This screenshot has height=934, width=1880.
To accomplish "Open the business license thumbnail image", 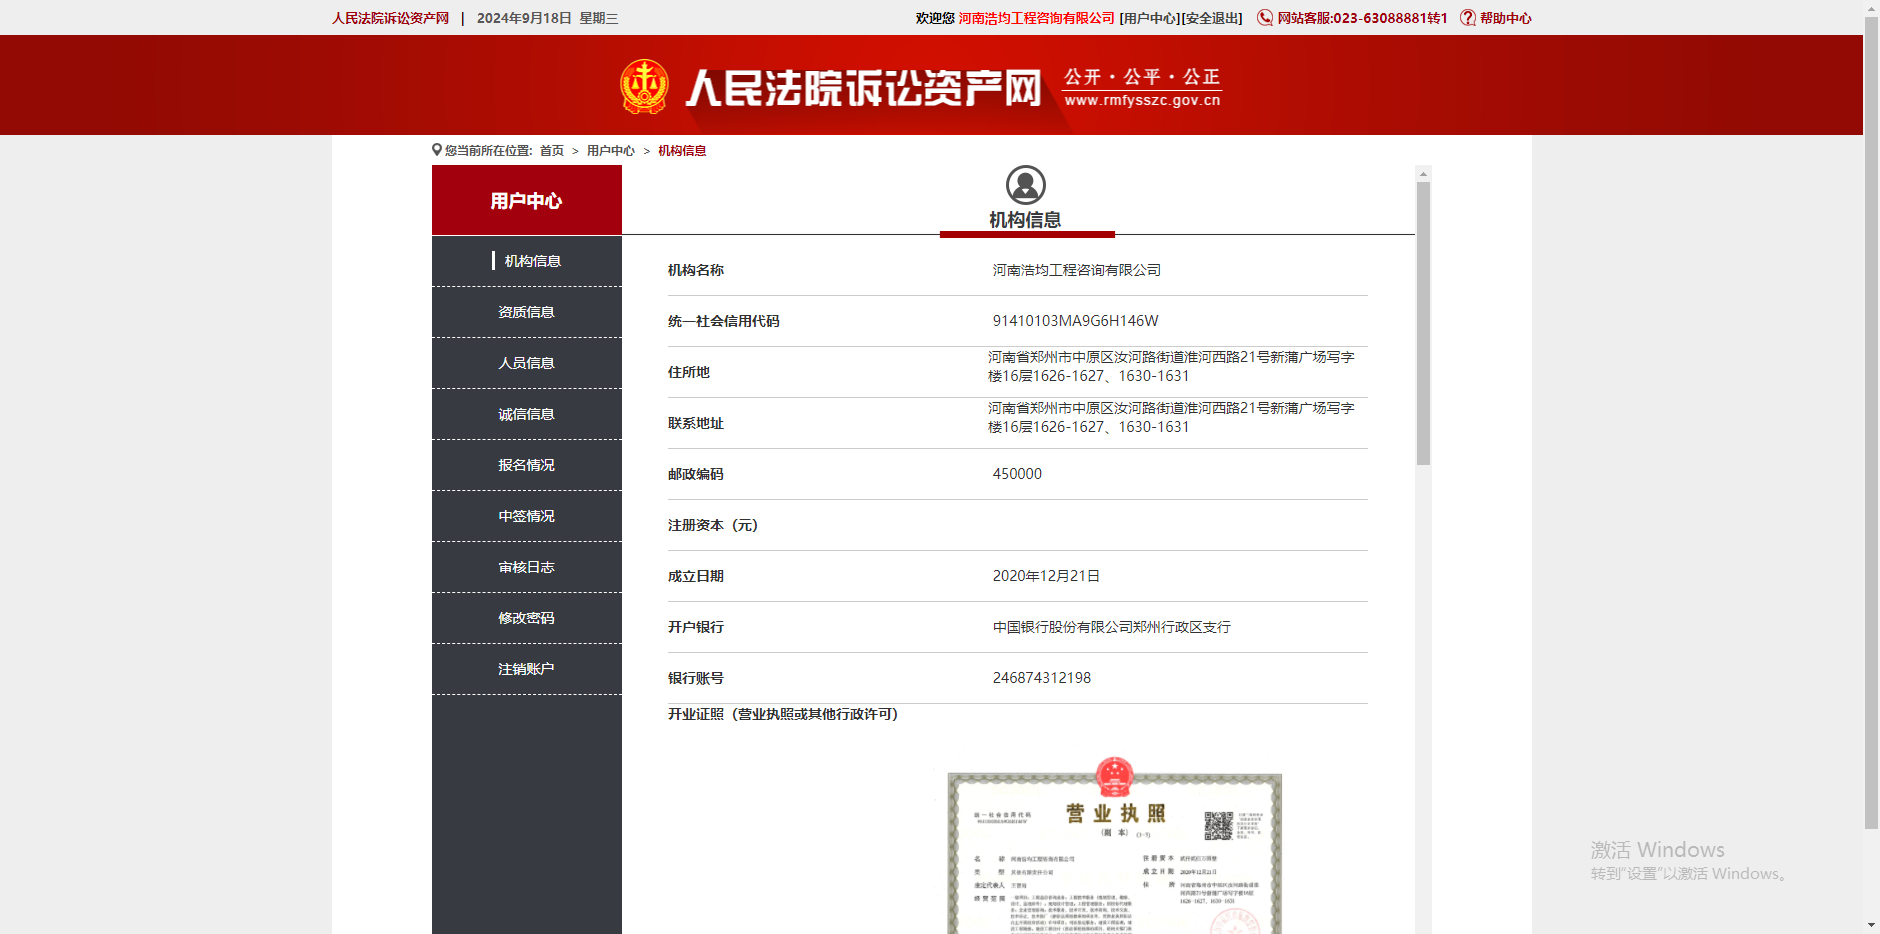I will (1114, 850).
